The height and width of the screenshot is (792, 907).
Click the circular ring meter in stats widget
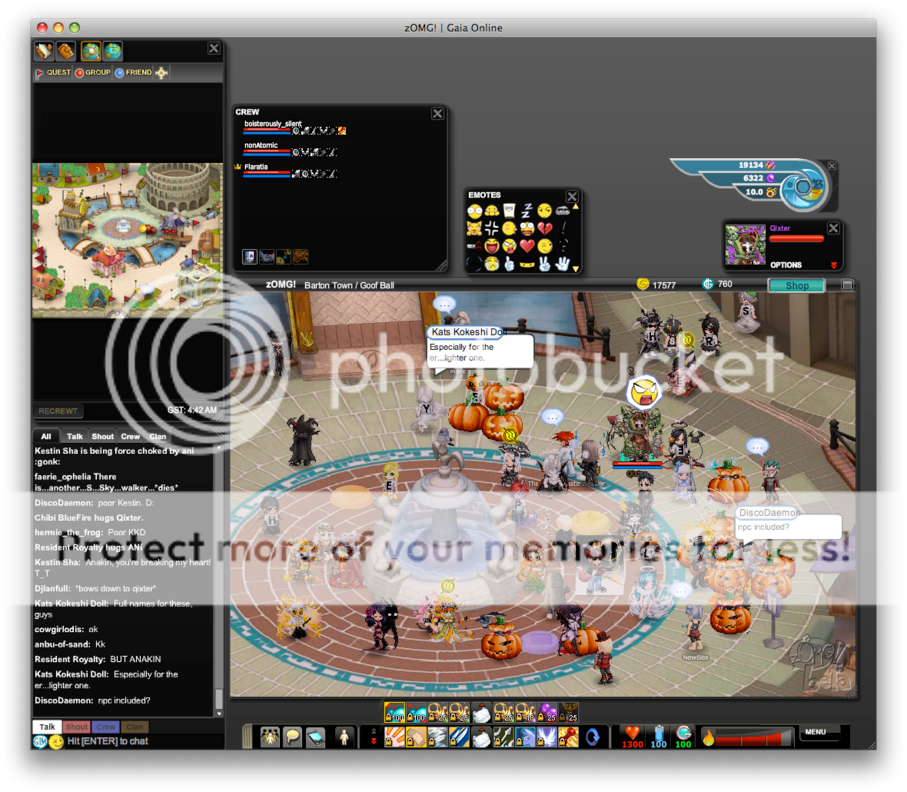pos(803,187)
